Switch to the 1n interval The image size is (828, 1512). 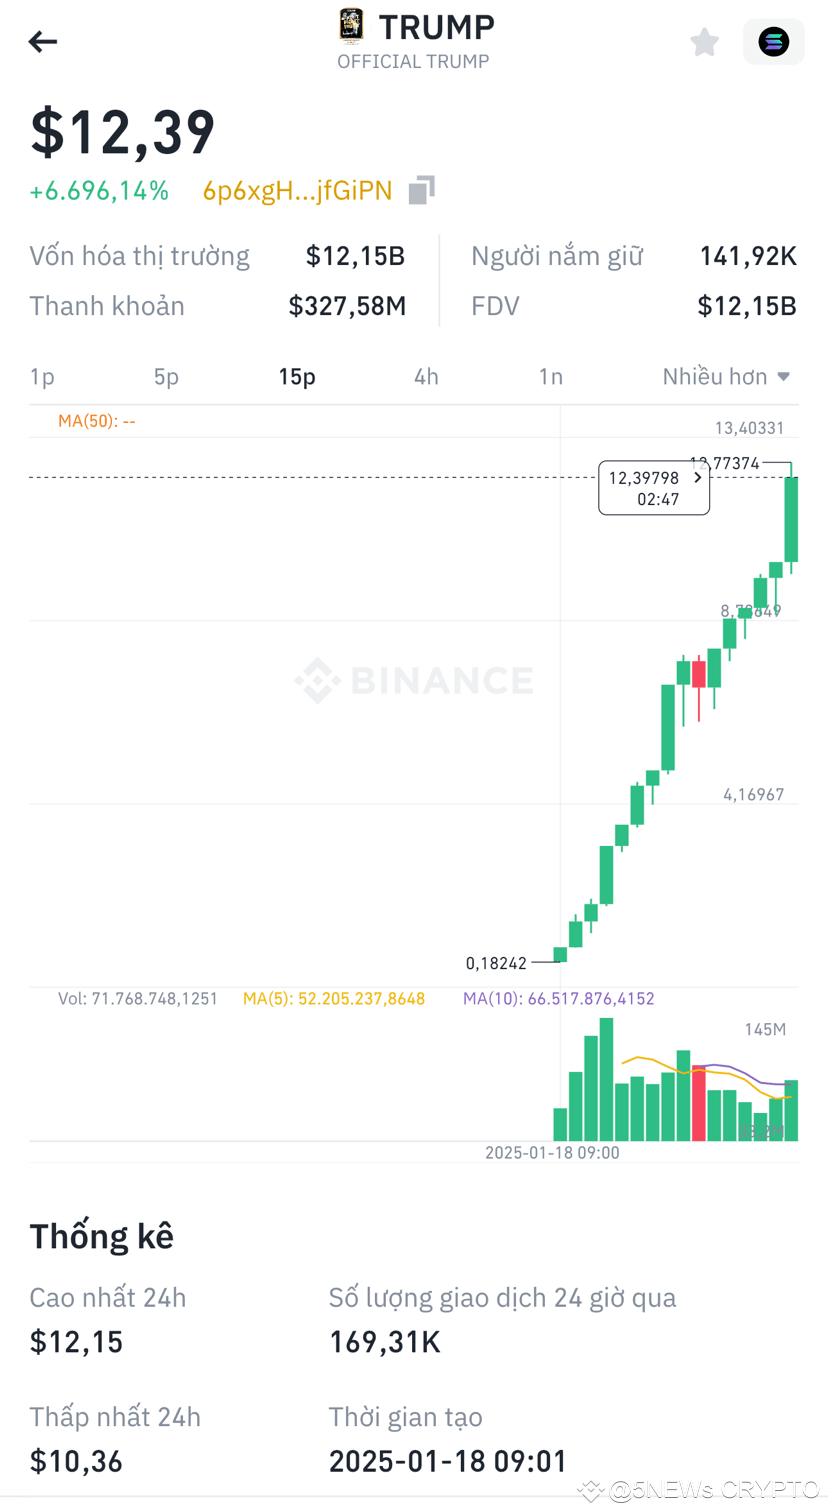550,376
